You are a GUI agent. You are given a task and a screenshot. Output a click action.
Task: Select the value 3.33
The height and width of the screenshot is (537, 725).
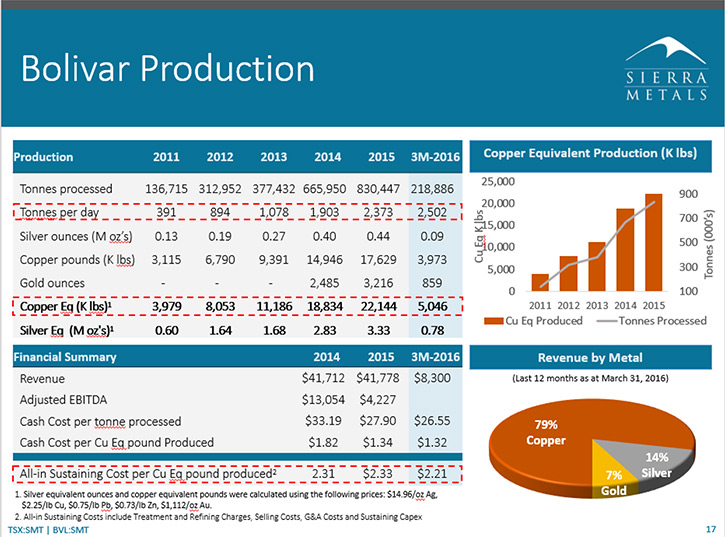click(x=378, y=331)
